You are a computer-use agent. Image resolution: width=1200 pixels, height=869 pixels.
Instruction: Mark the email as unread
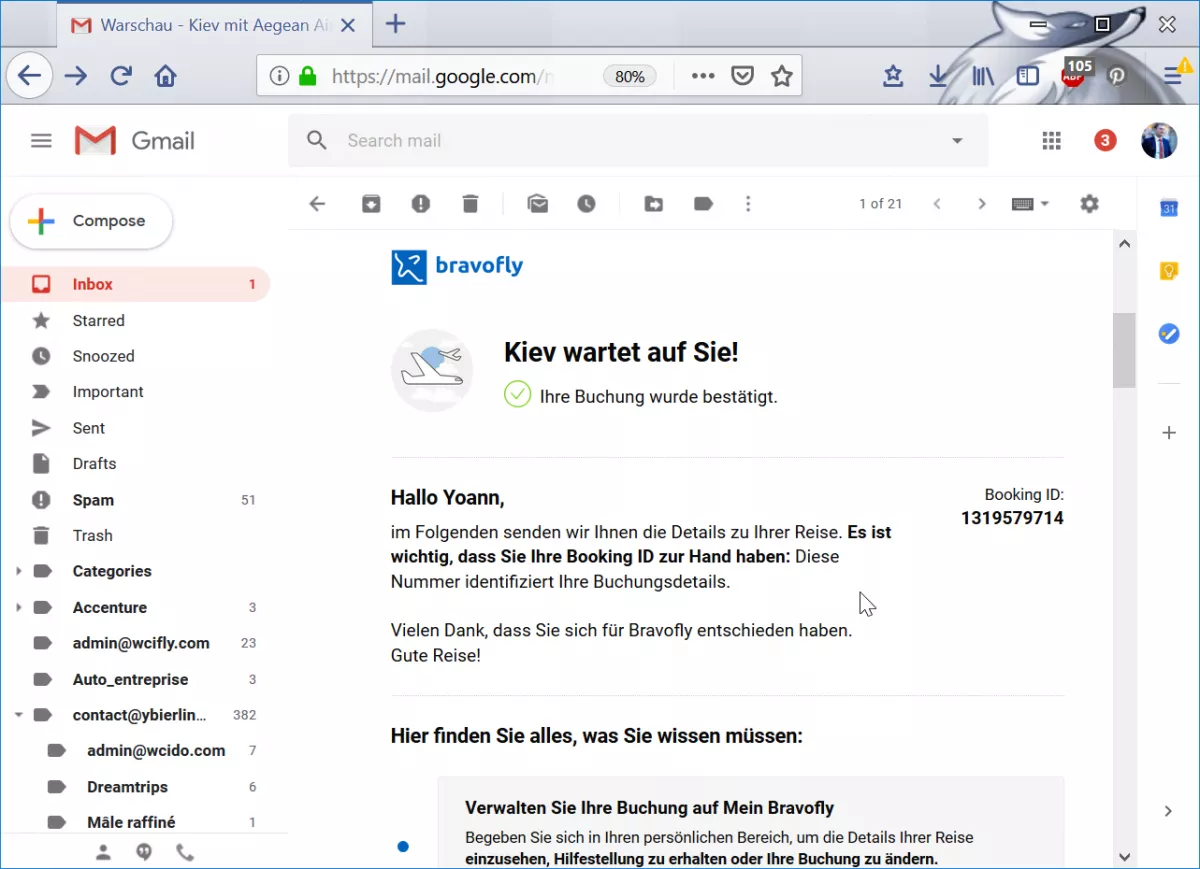pyautogui.click(x=538, y=204)
